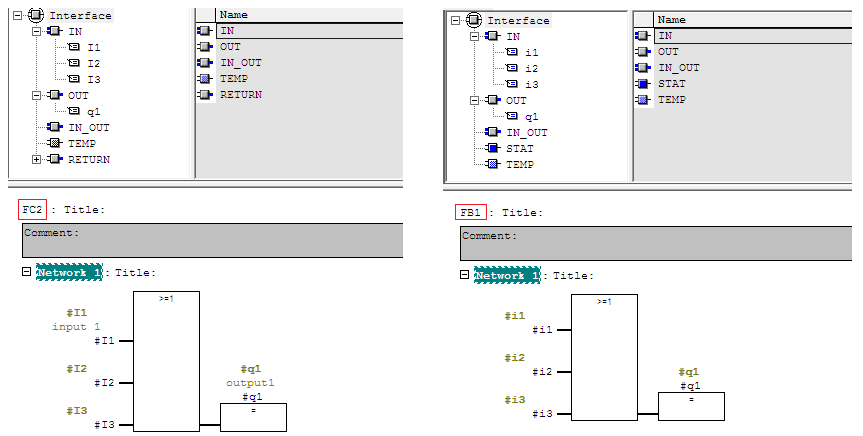Collapse the IN node in FB1 interface tree
Screen dimensions: 863x436
tap(474, 36)
